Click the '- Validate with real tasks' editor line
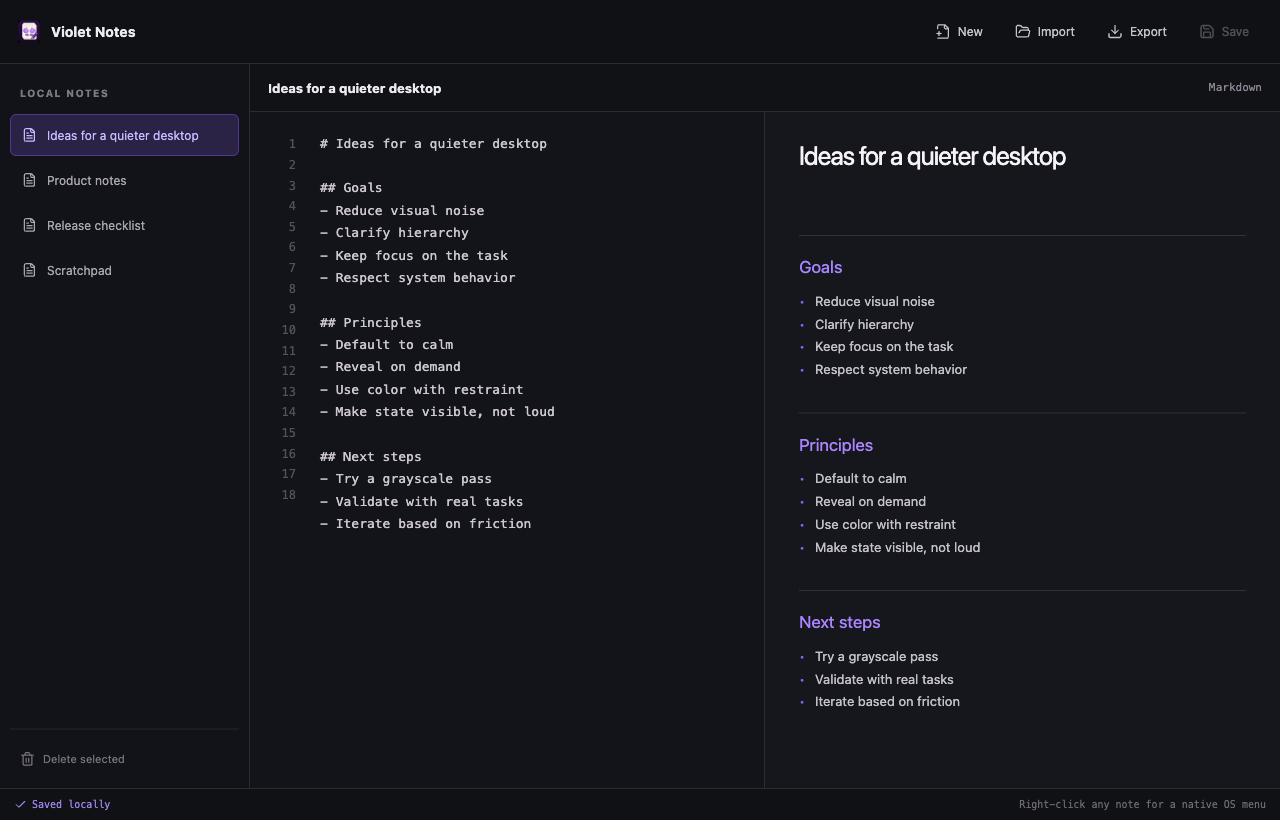Screen dimensions: 1280x820 click(x=421, y=501)
